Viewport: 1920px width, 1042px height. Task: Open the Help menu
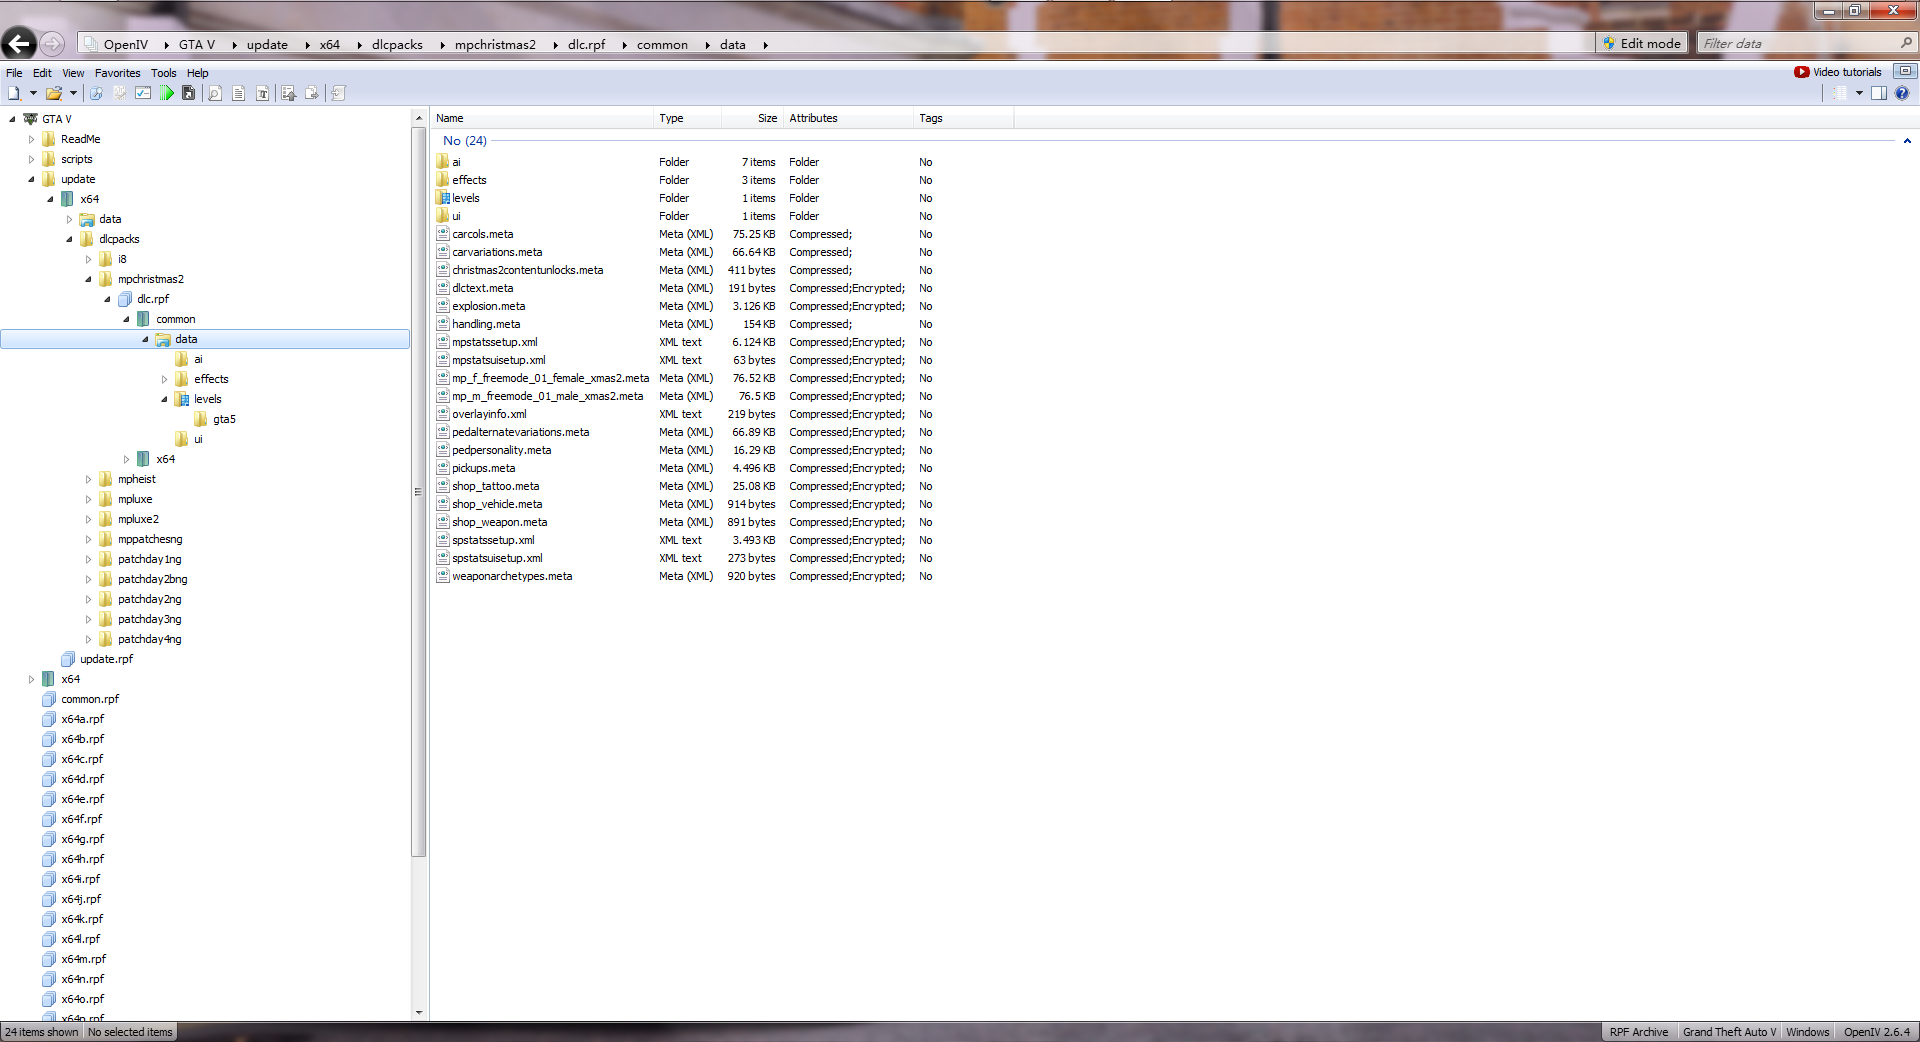pyautogui.click(x=198, y=73)
